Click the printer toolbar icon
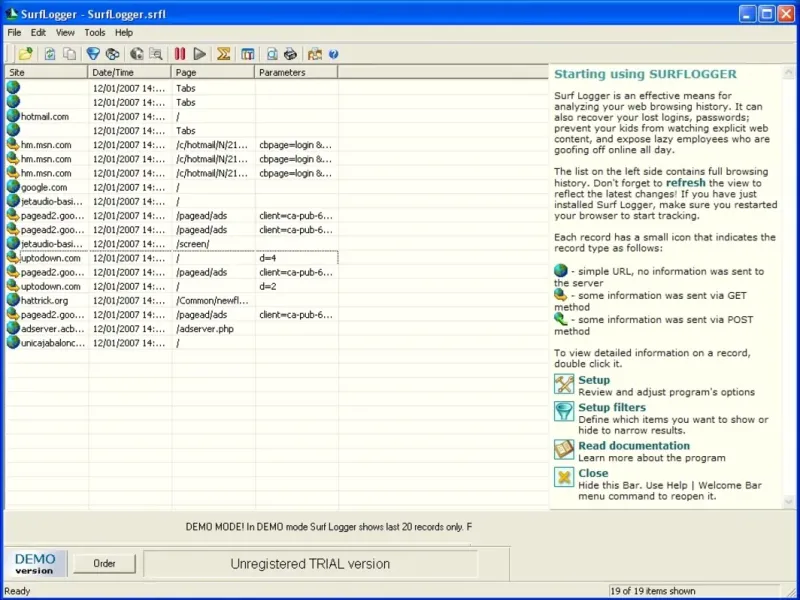The height and width of the screenshot is (600, 800). point(290,54)
